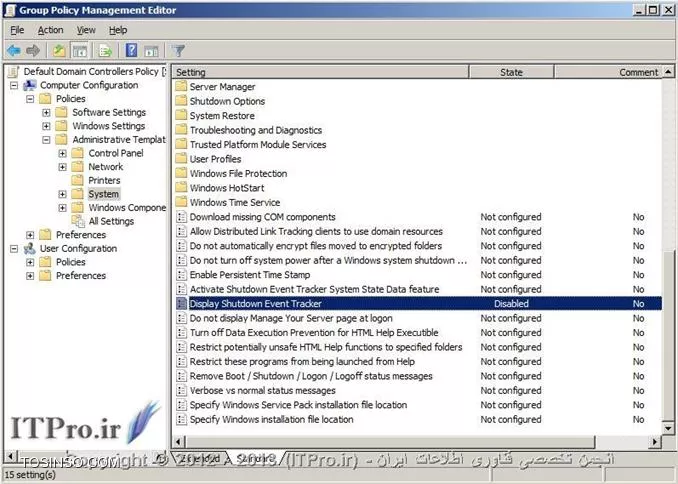
Task: Click the Forward arrow toolbar icon
Action: pos(33,51)
